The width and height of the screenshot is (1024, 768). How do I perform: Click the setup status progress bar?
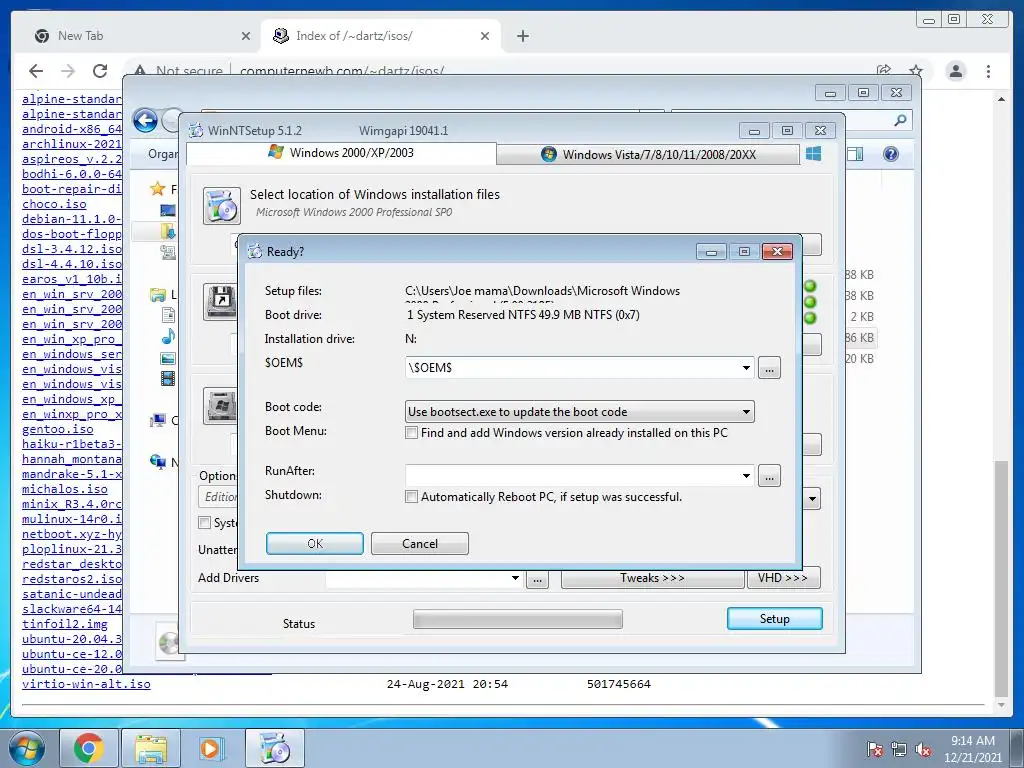click(518, 618)
